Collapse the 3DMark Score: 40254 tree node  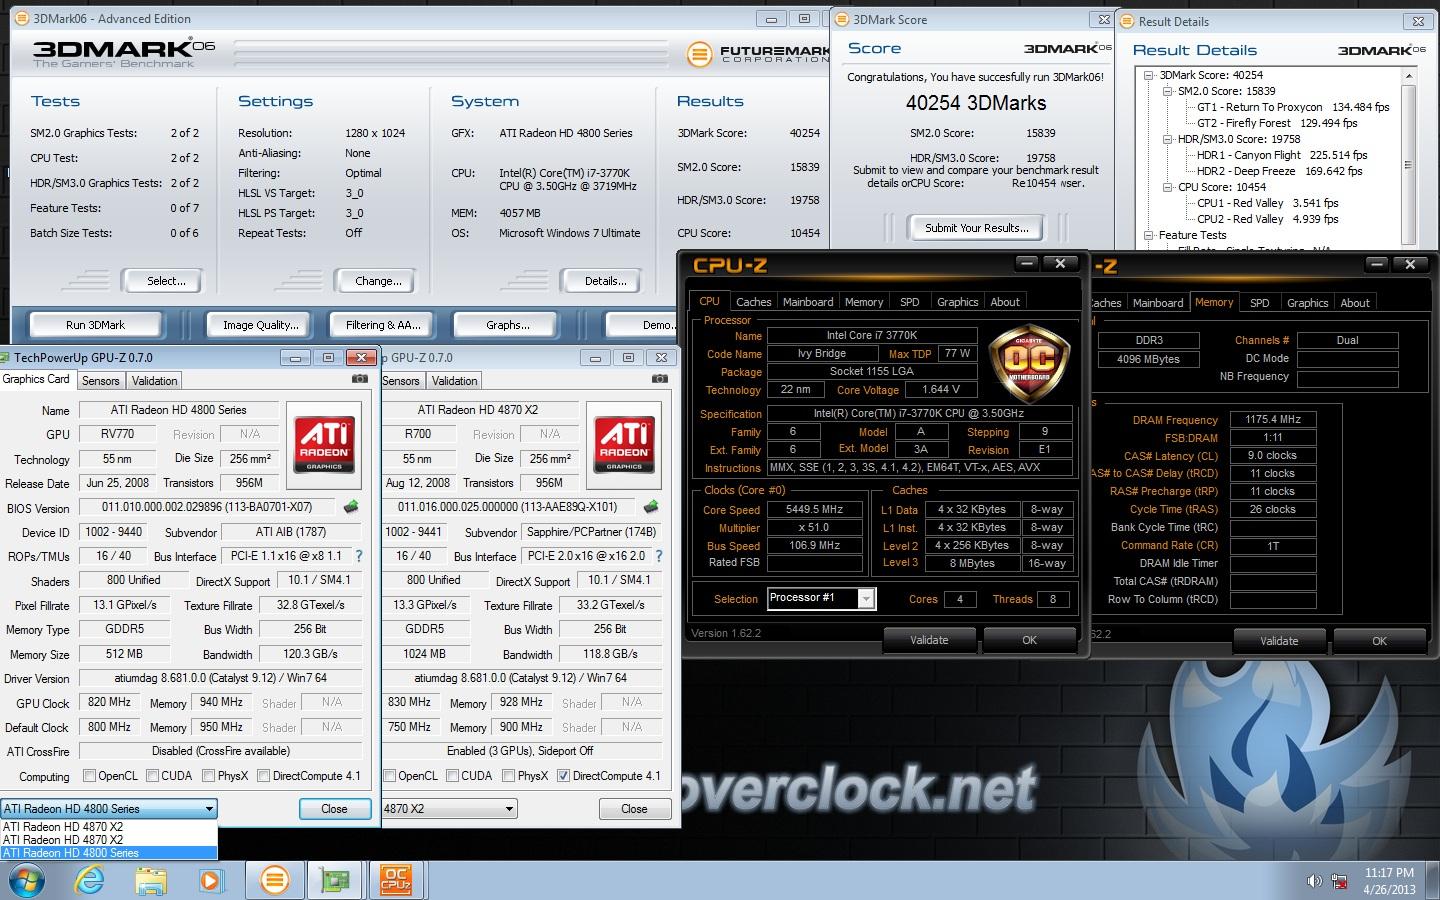click(1149, 75)
